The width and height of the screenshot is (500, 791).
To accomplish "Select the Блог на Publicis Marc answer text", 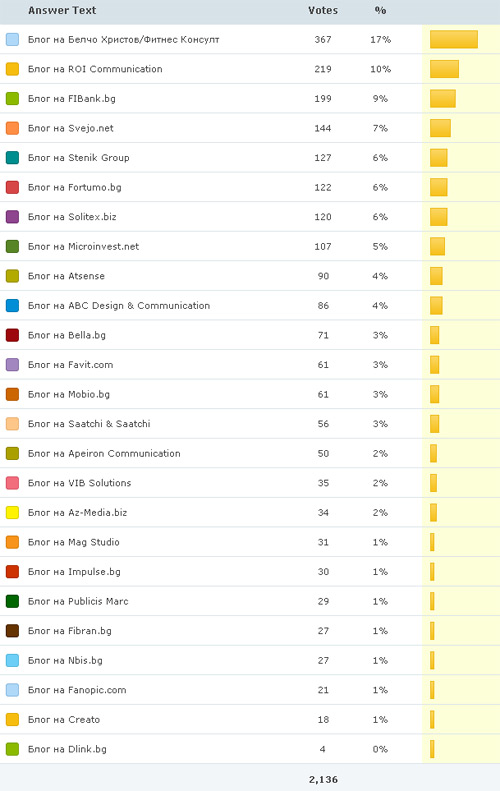I will click(78, 601).
